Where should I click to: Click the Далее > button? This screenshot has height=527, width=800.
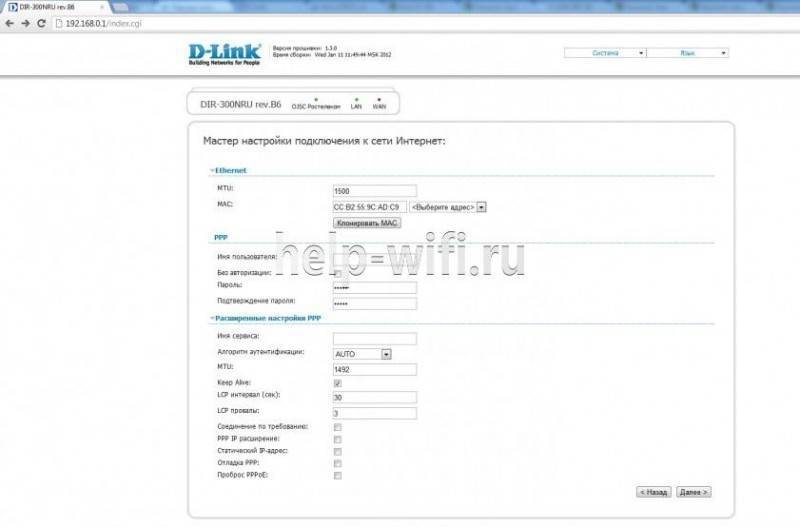[693, 492]
